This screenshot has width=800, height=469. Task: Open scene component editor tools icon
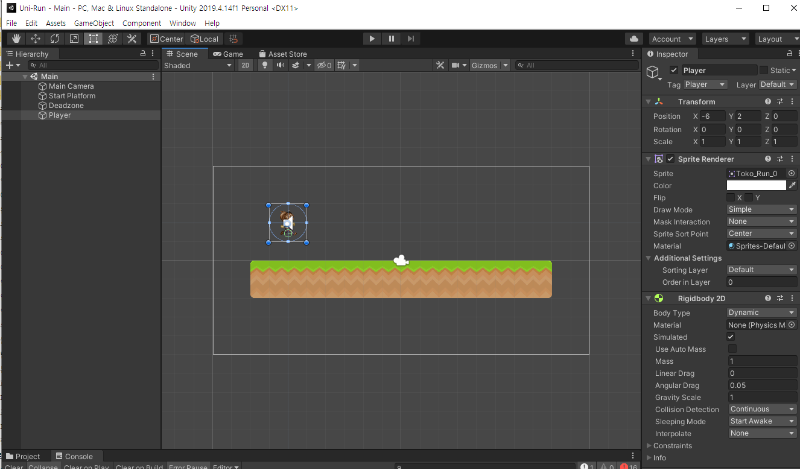(440, 65)
